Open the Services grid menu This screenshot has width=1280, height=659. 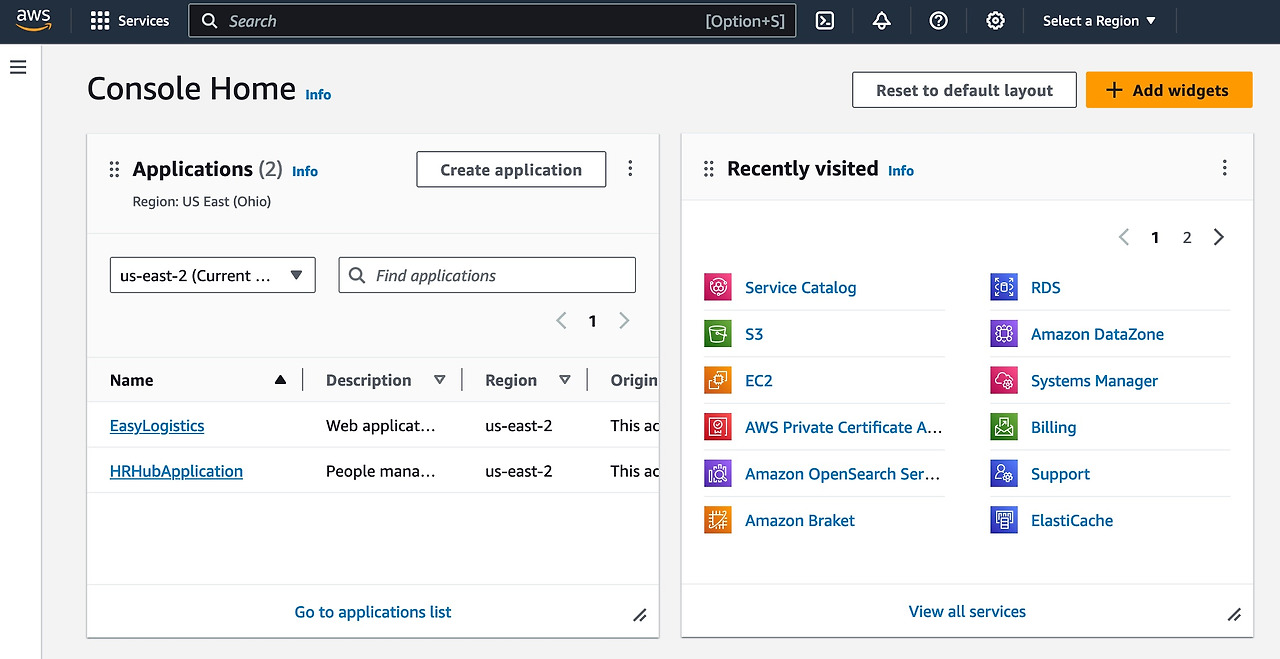click(x=130, y=21)
